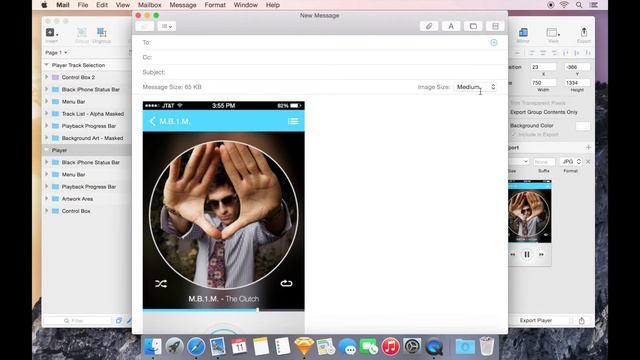Open the photo browser button in Mail
The image size is (640, 360).
tap(473, 26)
